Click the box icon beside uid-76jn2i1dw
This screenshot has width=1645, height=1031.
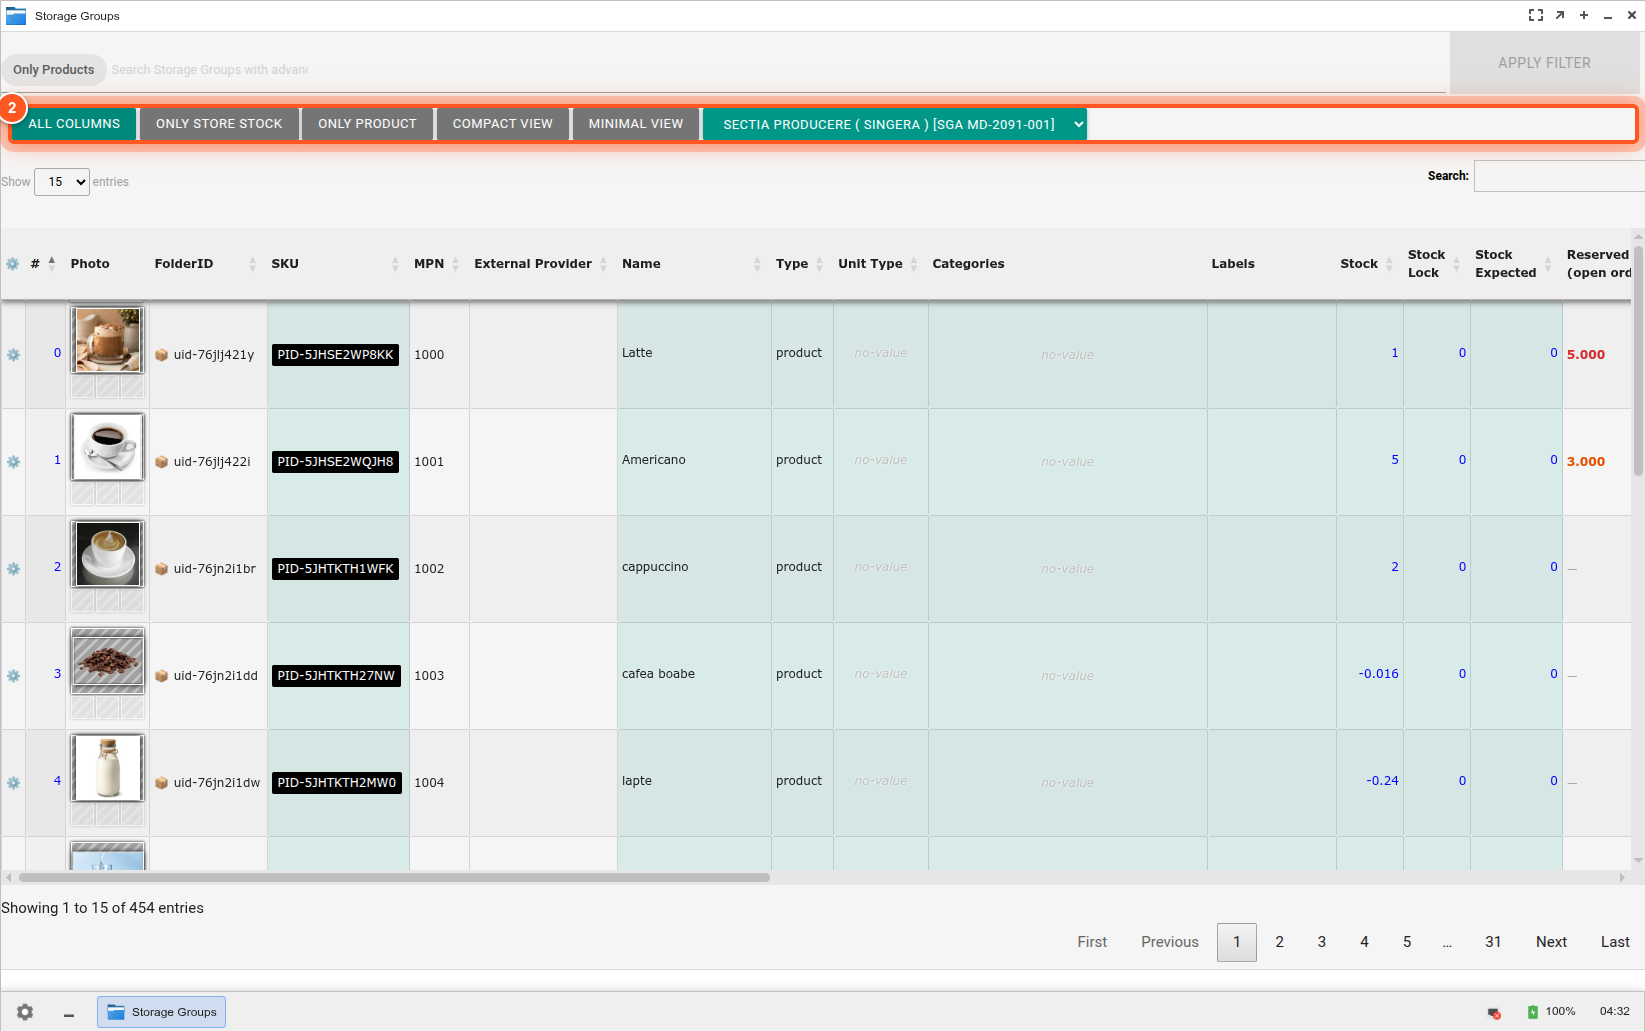161,783
